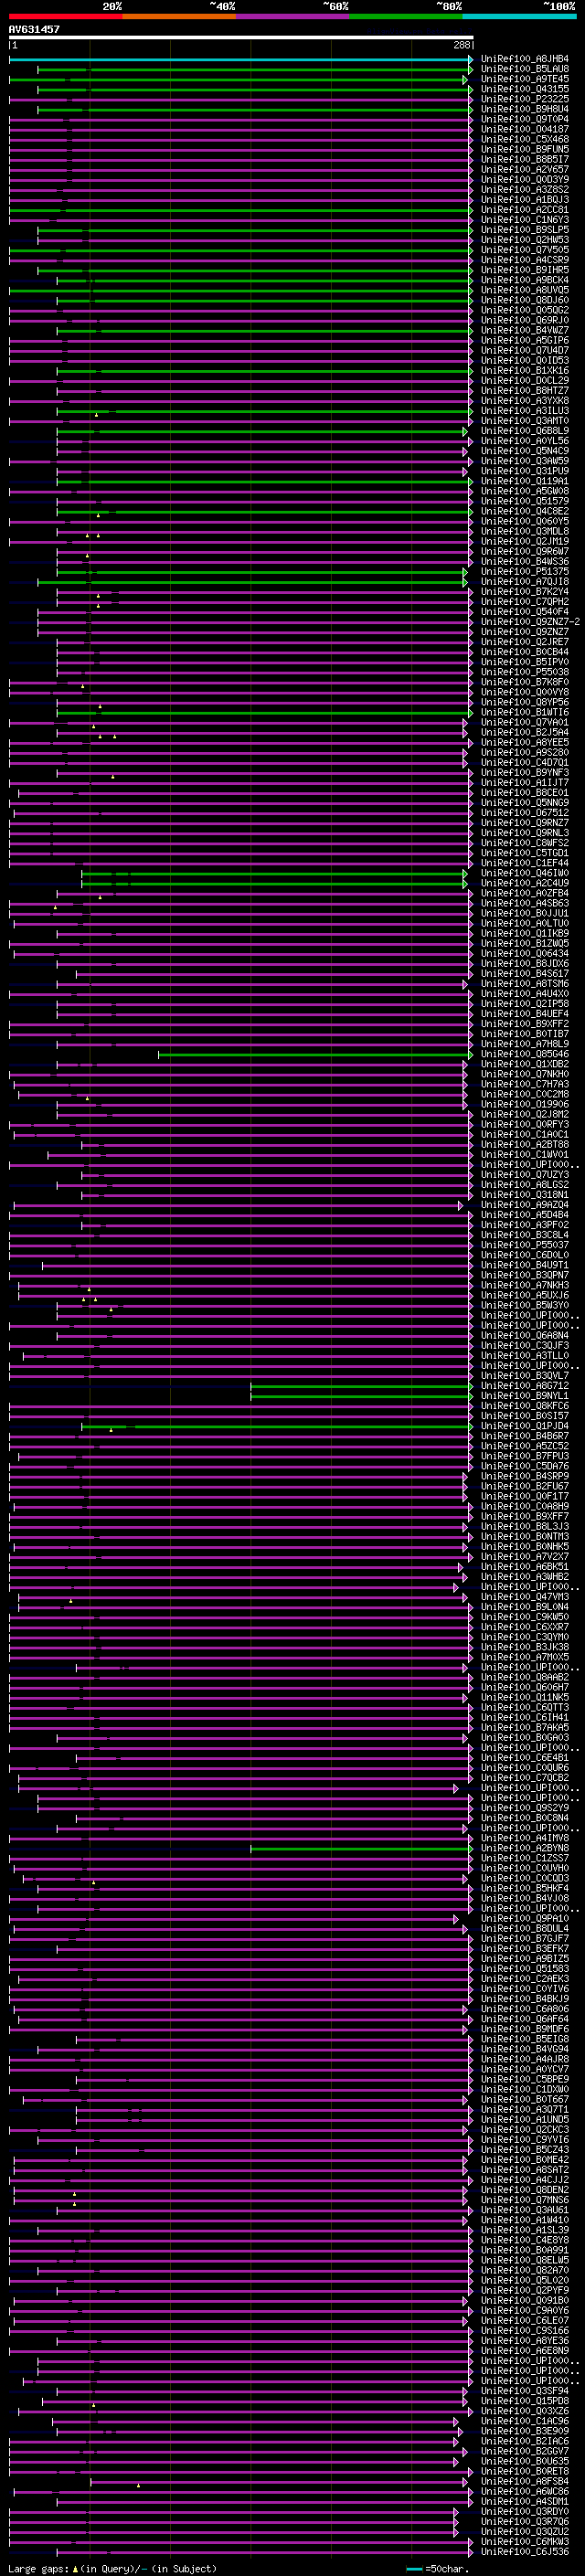Select hit UniRef100_A3ILU3
Image resolution: width=585 pixels, height=2576 pixels.
point(525,411)
